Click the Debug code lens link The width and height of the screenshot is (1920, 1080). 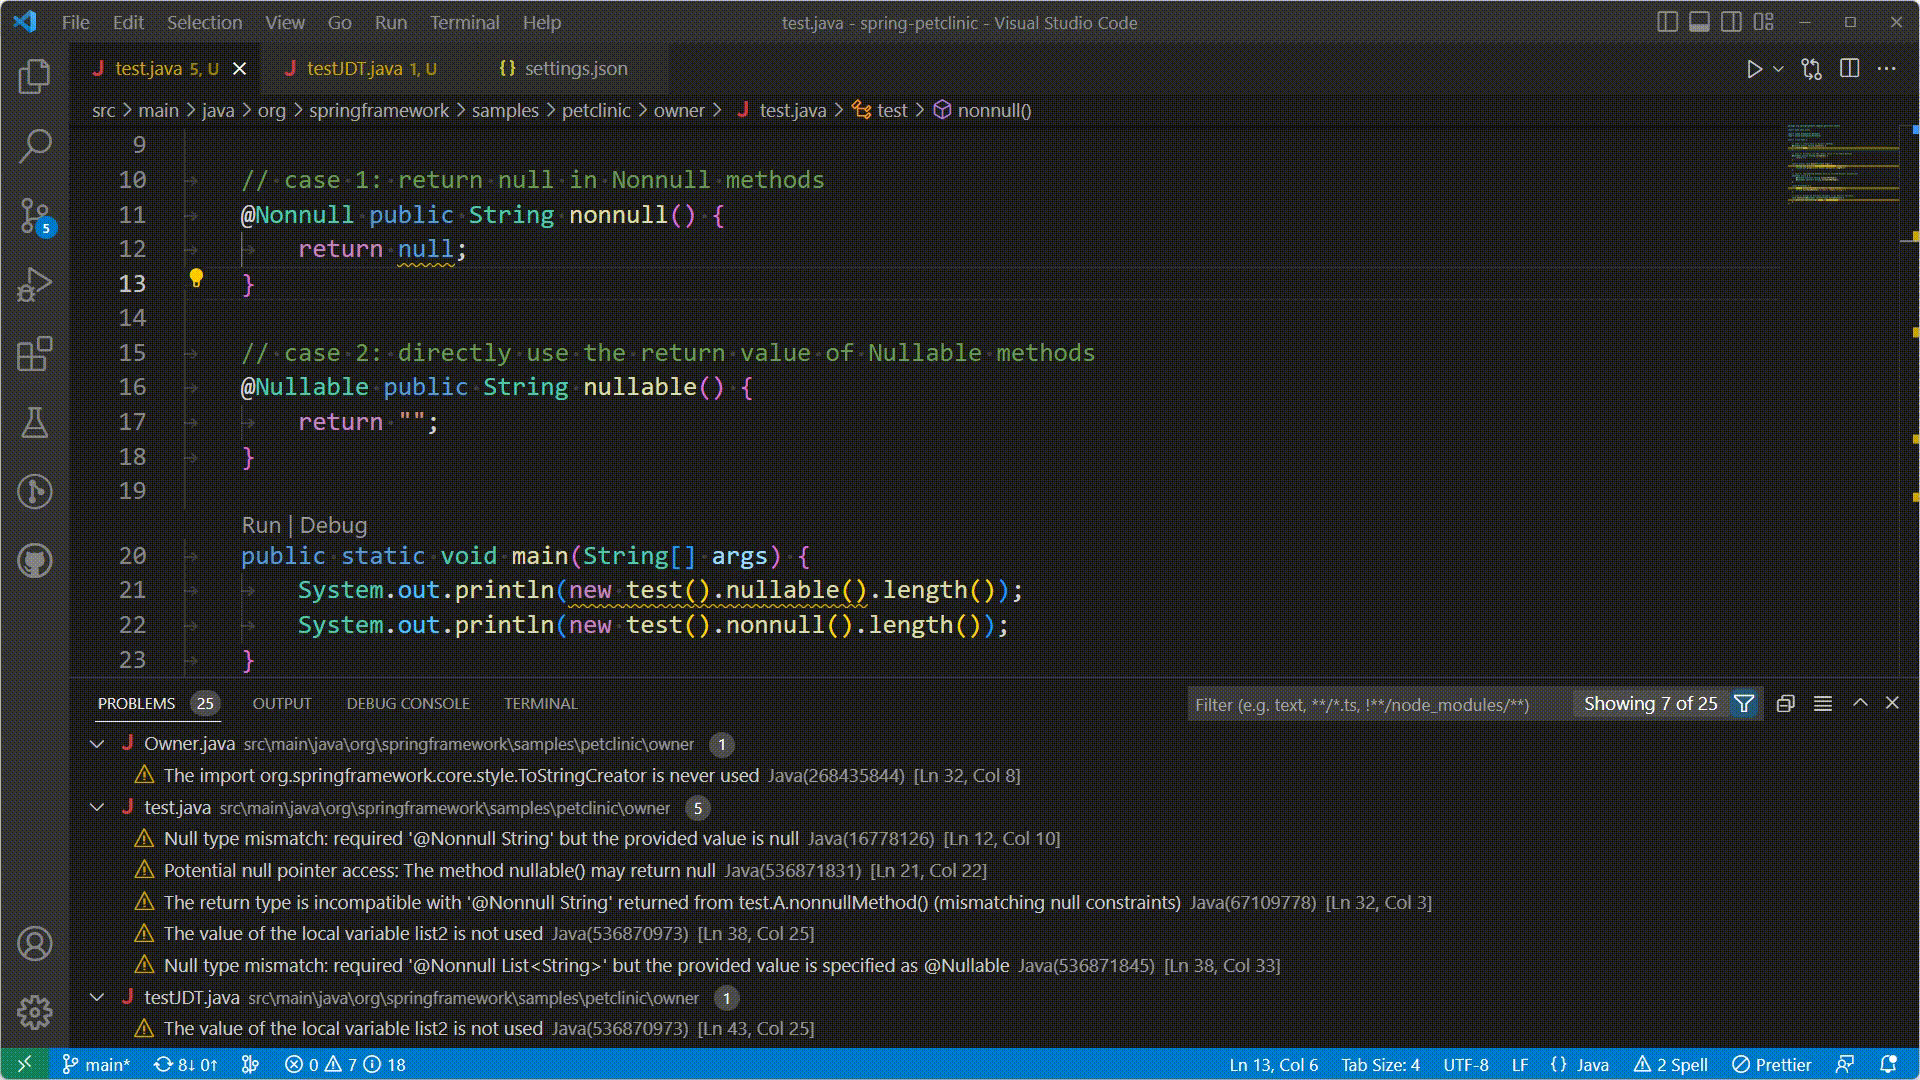tap(333, 525)
